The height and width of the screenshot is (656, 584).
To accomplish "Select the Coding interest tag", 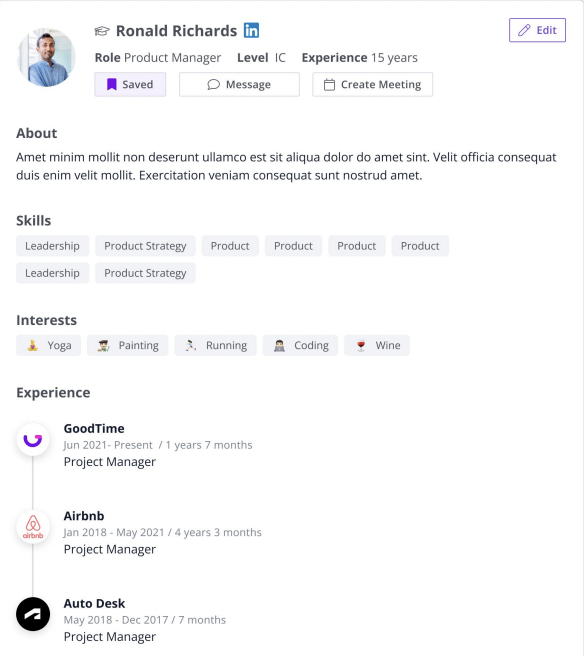I will coord(300,346).
